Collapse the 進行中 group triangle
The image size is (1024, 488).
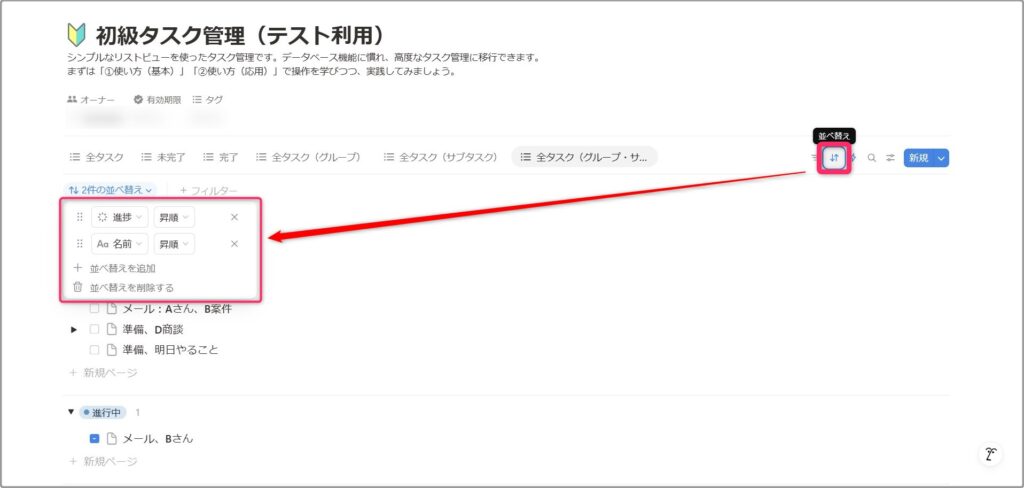71,412
